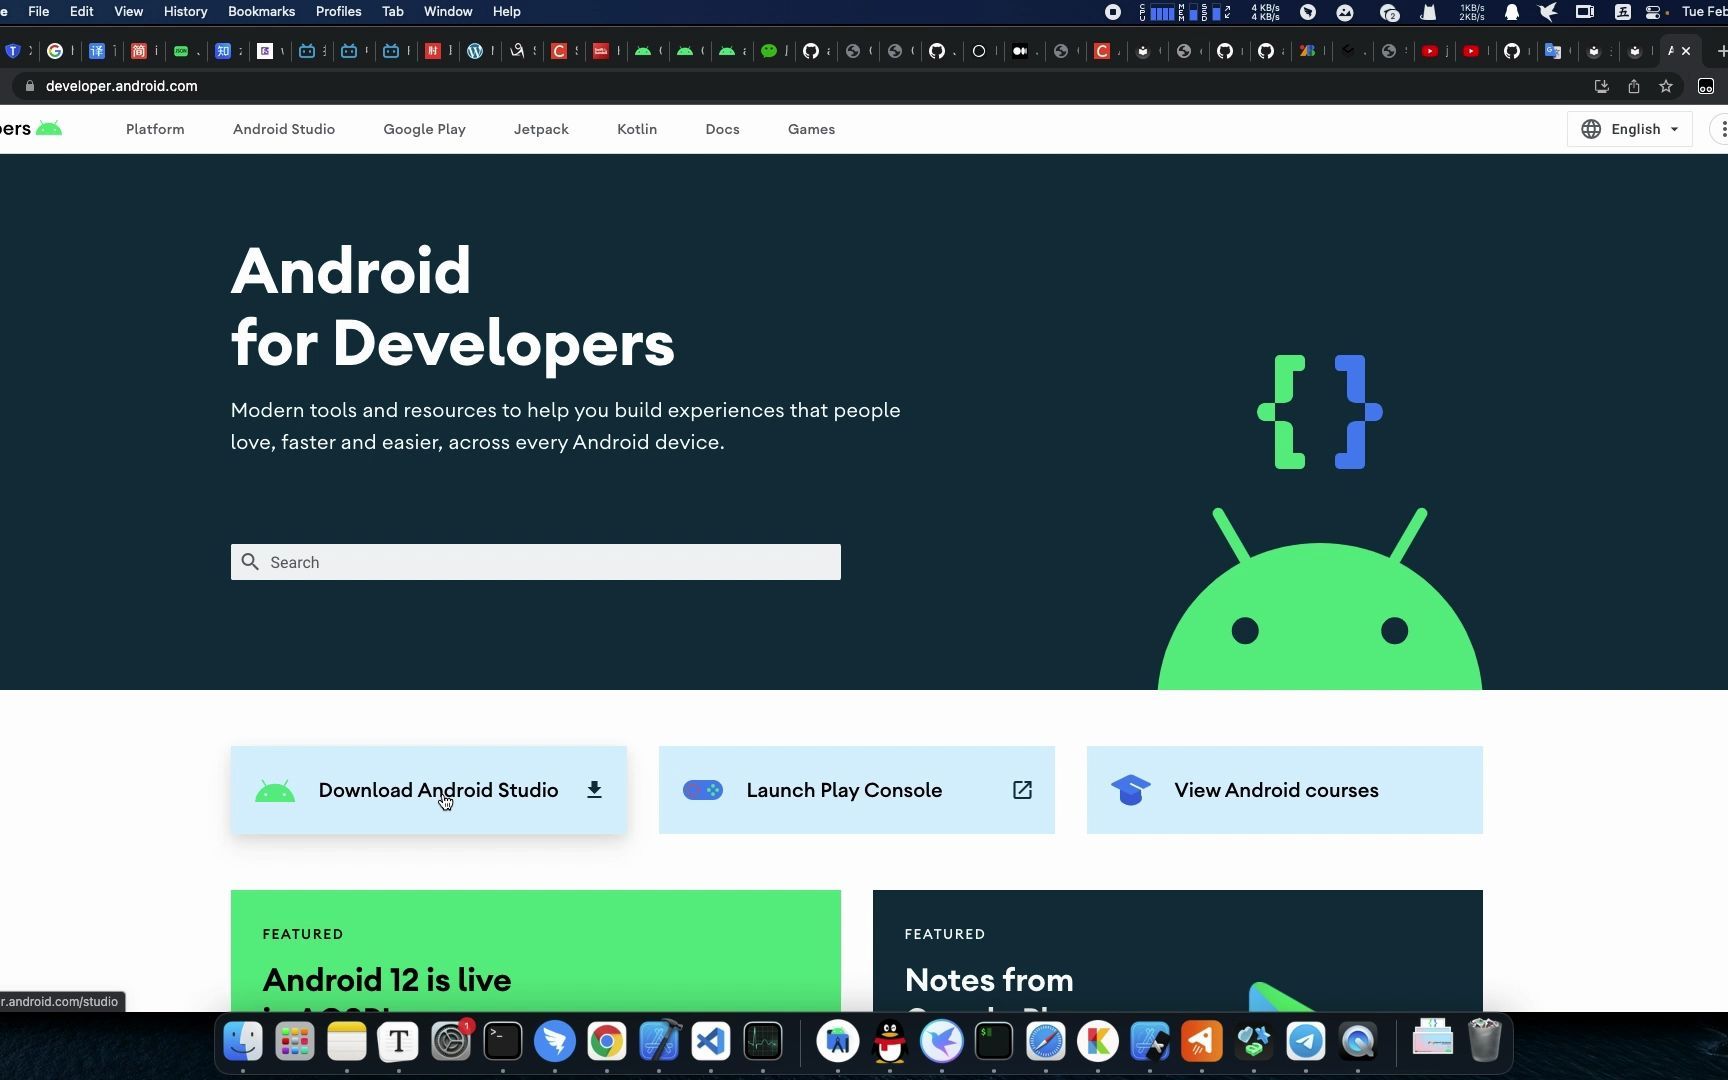Open Android Studio from the Dock
This screenshot has width=1728, height=1080.
tap(838, 1042)
